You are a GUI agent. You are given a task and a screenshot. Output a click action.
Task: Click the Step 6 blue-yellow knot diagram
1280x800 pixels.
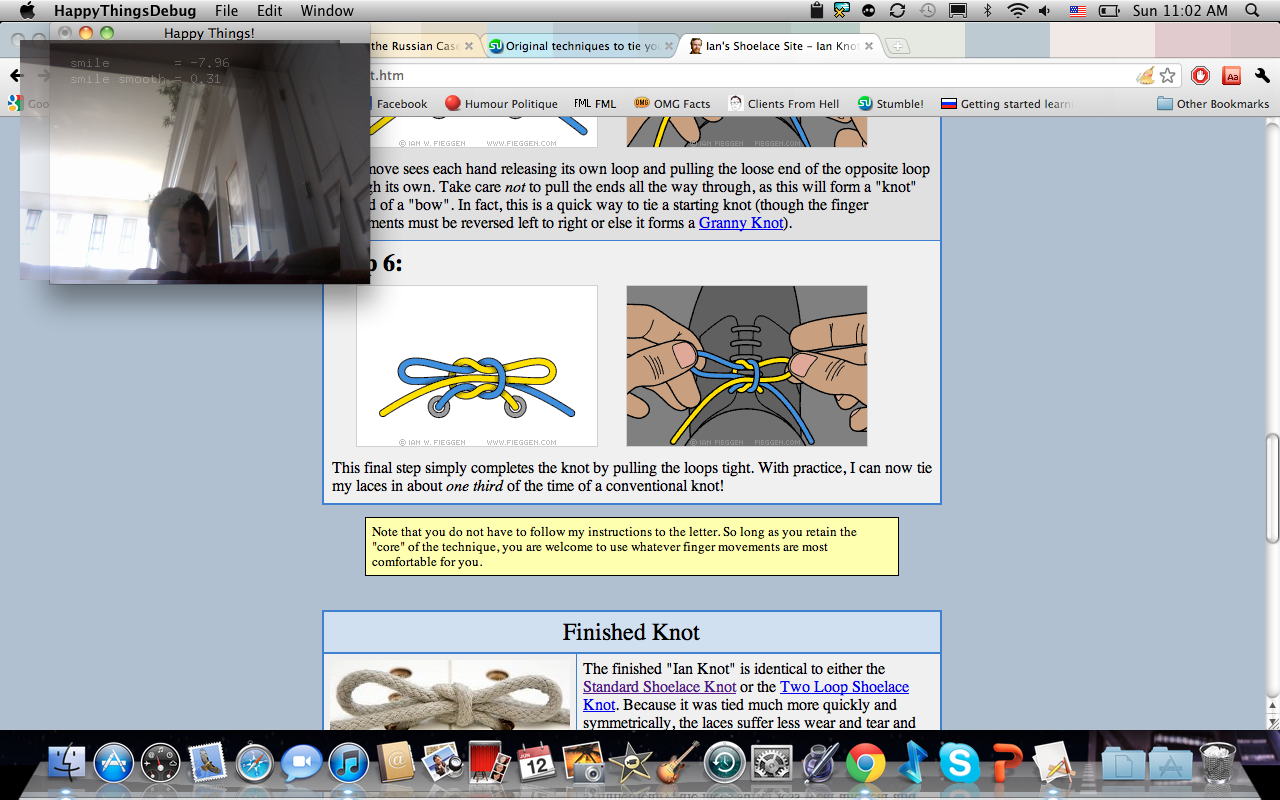[x=477, y=366]
